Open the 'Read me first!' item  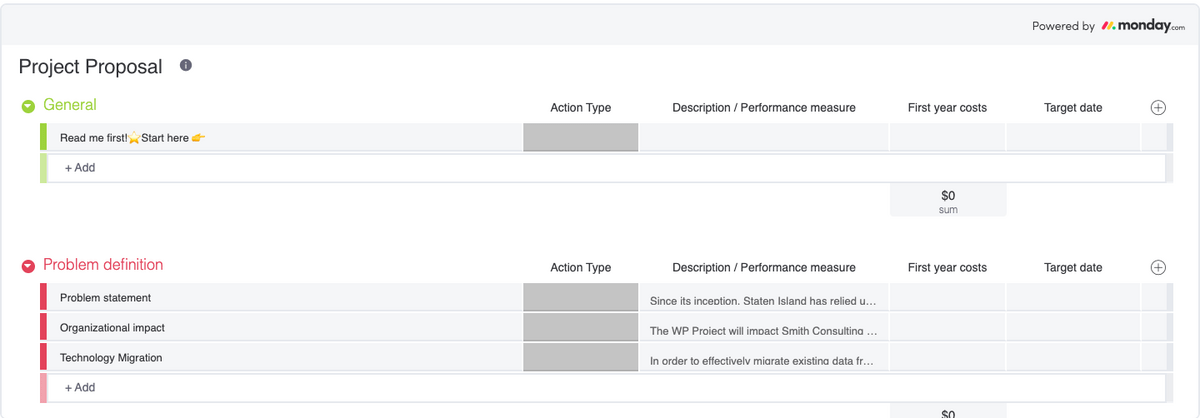pyautogui.click(x=132, y=138)
